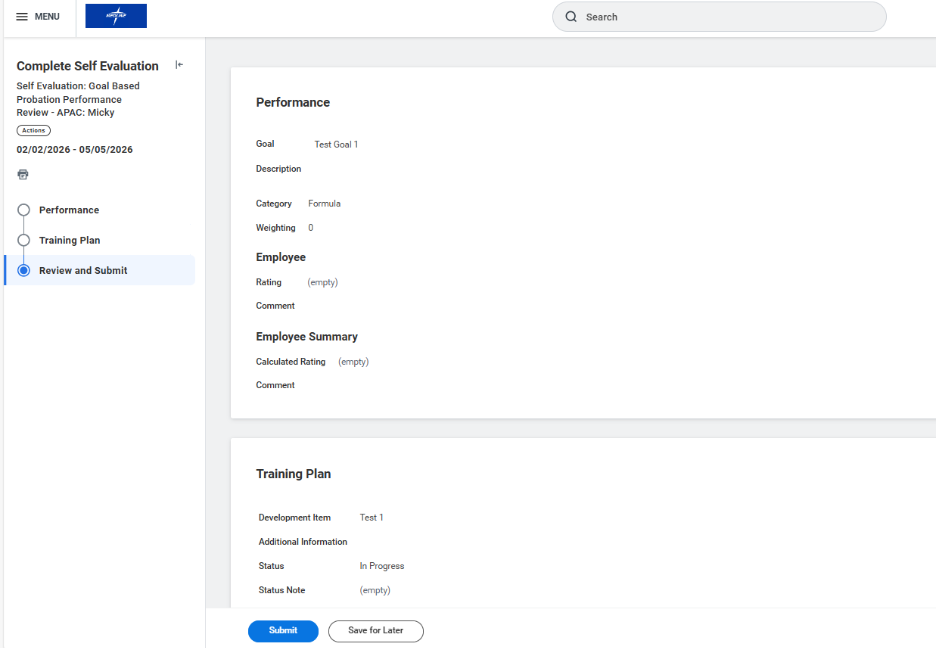Select the Training Plan step circle
Viewport: 936px width, 648px height.
[x=24, y=240]
